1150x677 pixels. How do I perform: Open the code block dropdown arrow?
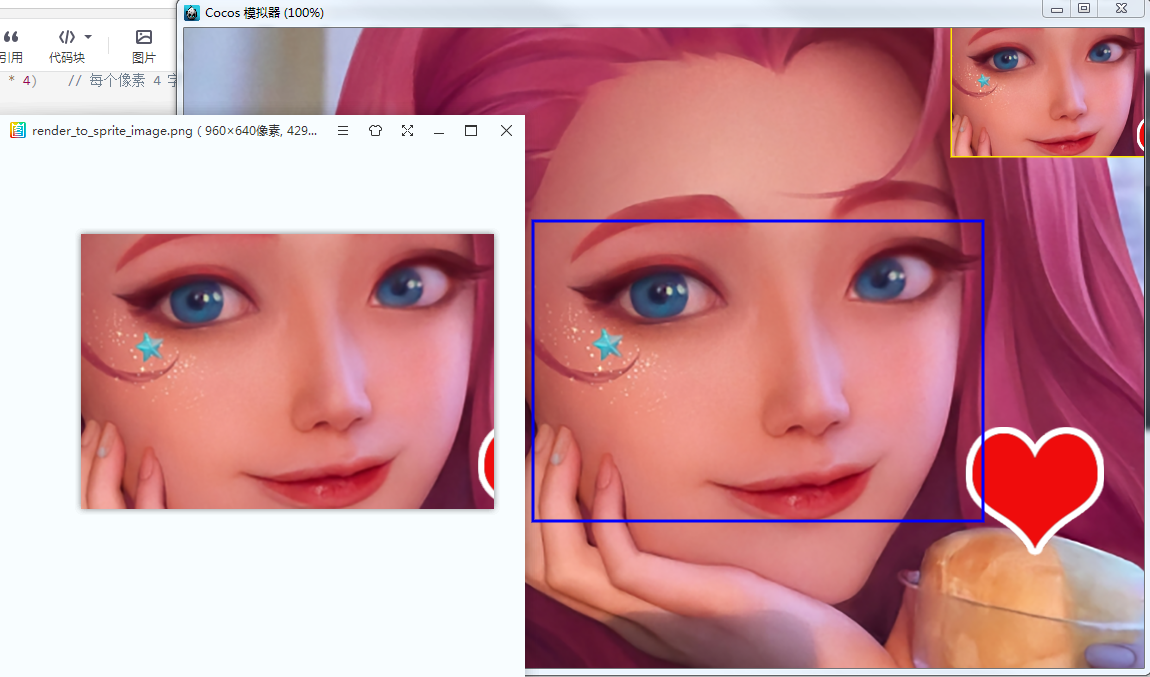pos(88,37)
